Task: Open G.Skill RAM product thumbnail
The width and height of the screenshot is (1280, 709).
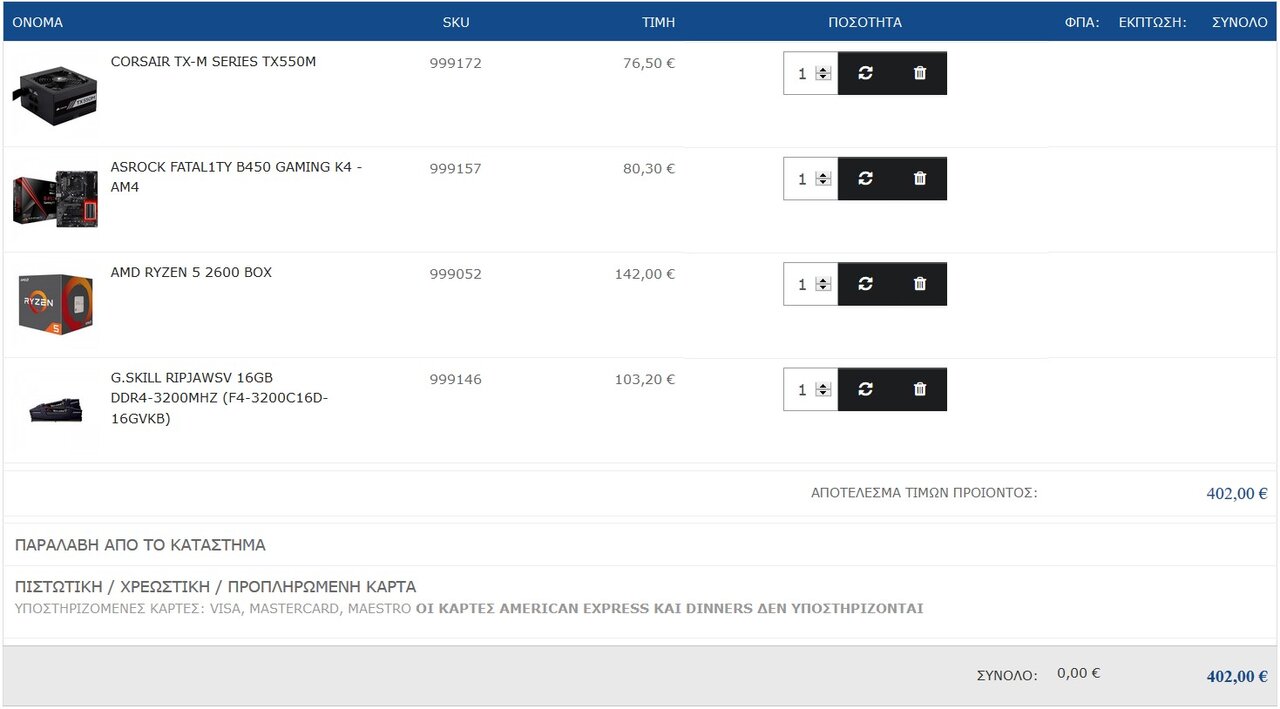Action: pos(55,410)
